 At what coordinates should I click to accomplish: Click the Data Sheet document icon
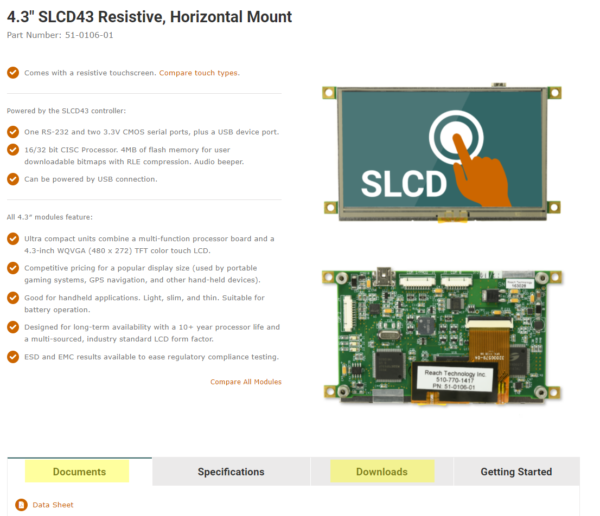coord(21,505)
